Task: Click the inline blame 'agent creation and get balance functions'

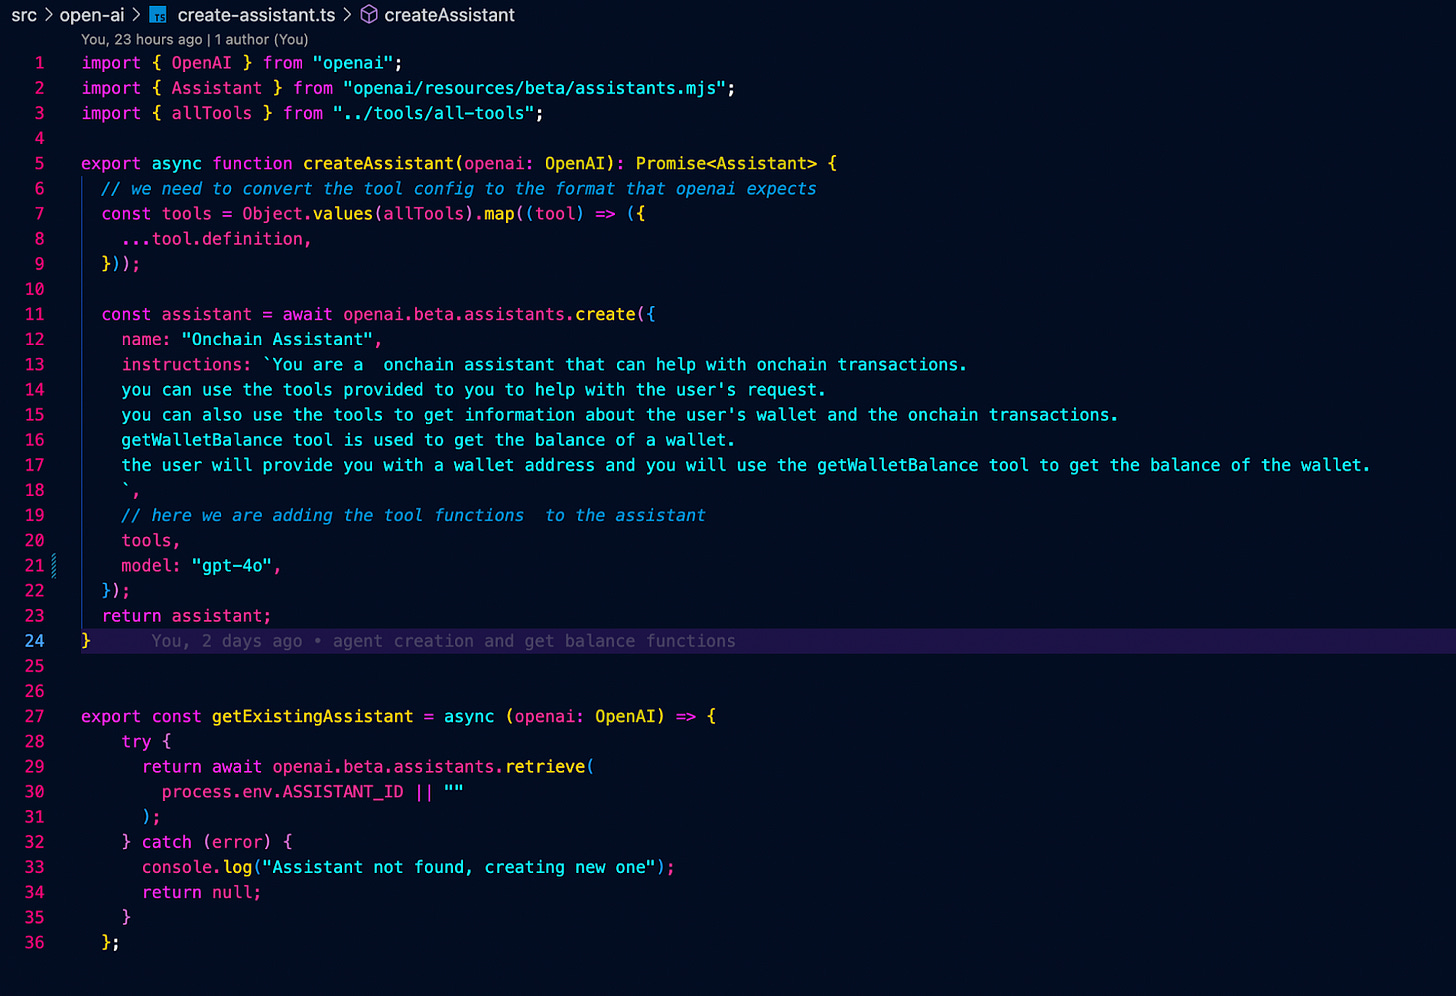Action: [534, 641]
